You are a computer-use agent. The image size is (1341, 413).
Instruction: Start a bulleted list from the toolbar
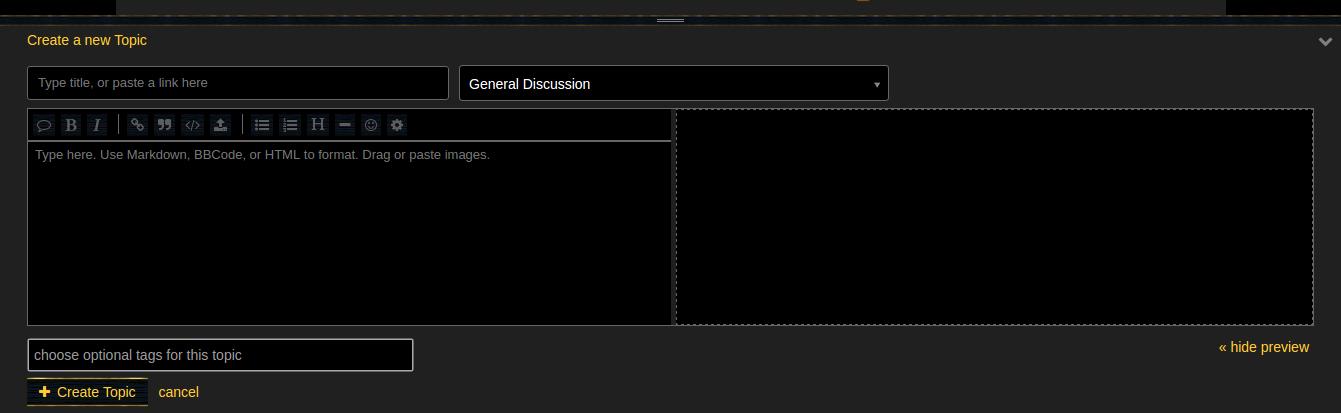(262, 125)
